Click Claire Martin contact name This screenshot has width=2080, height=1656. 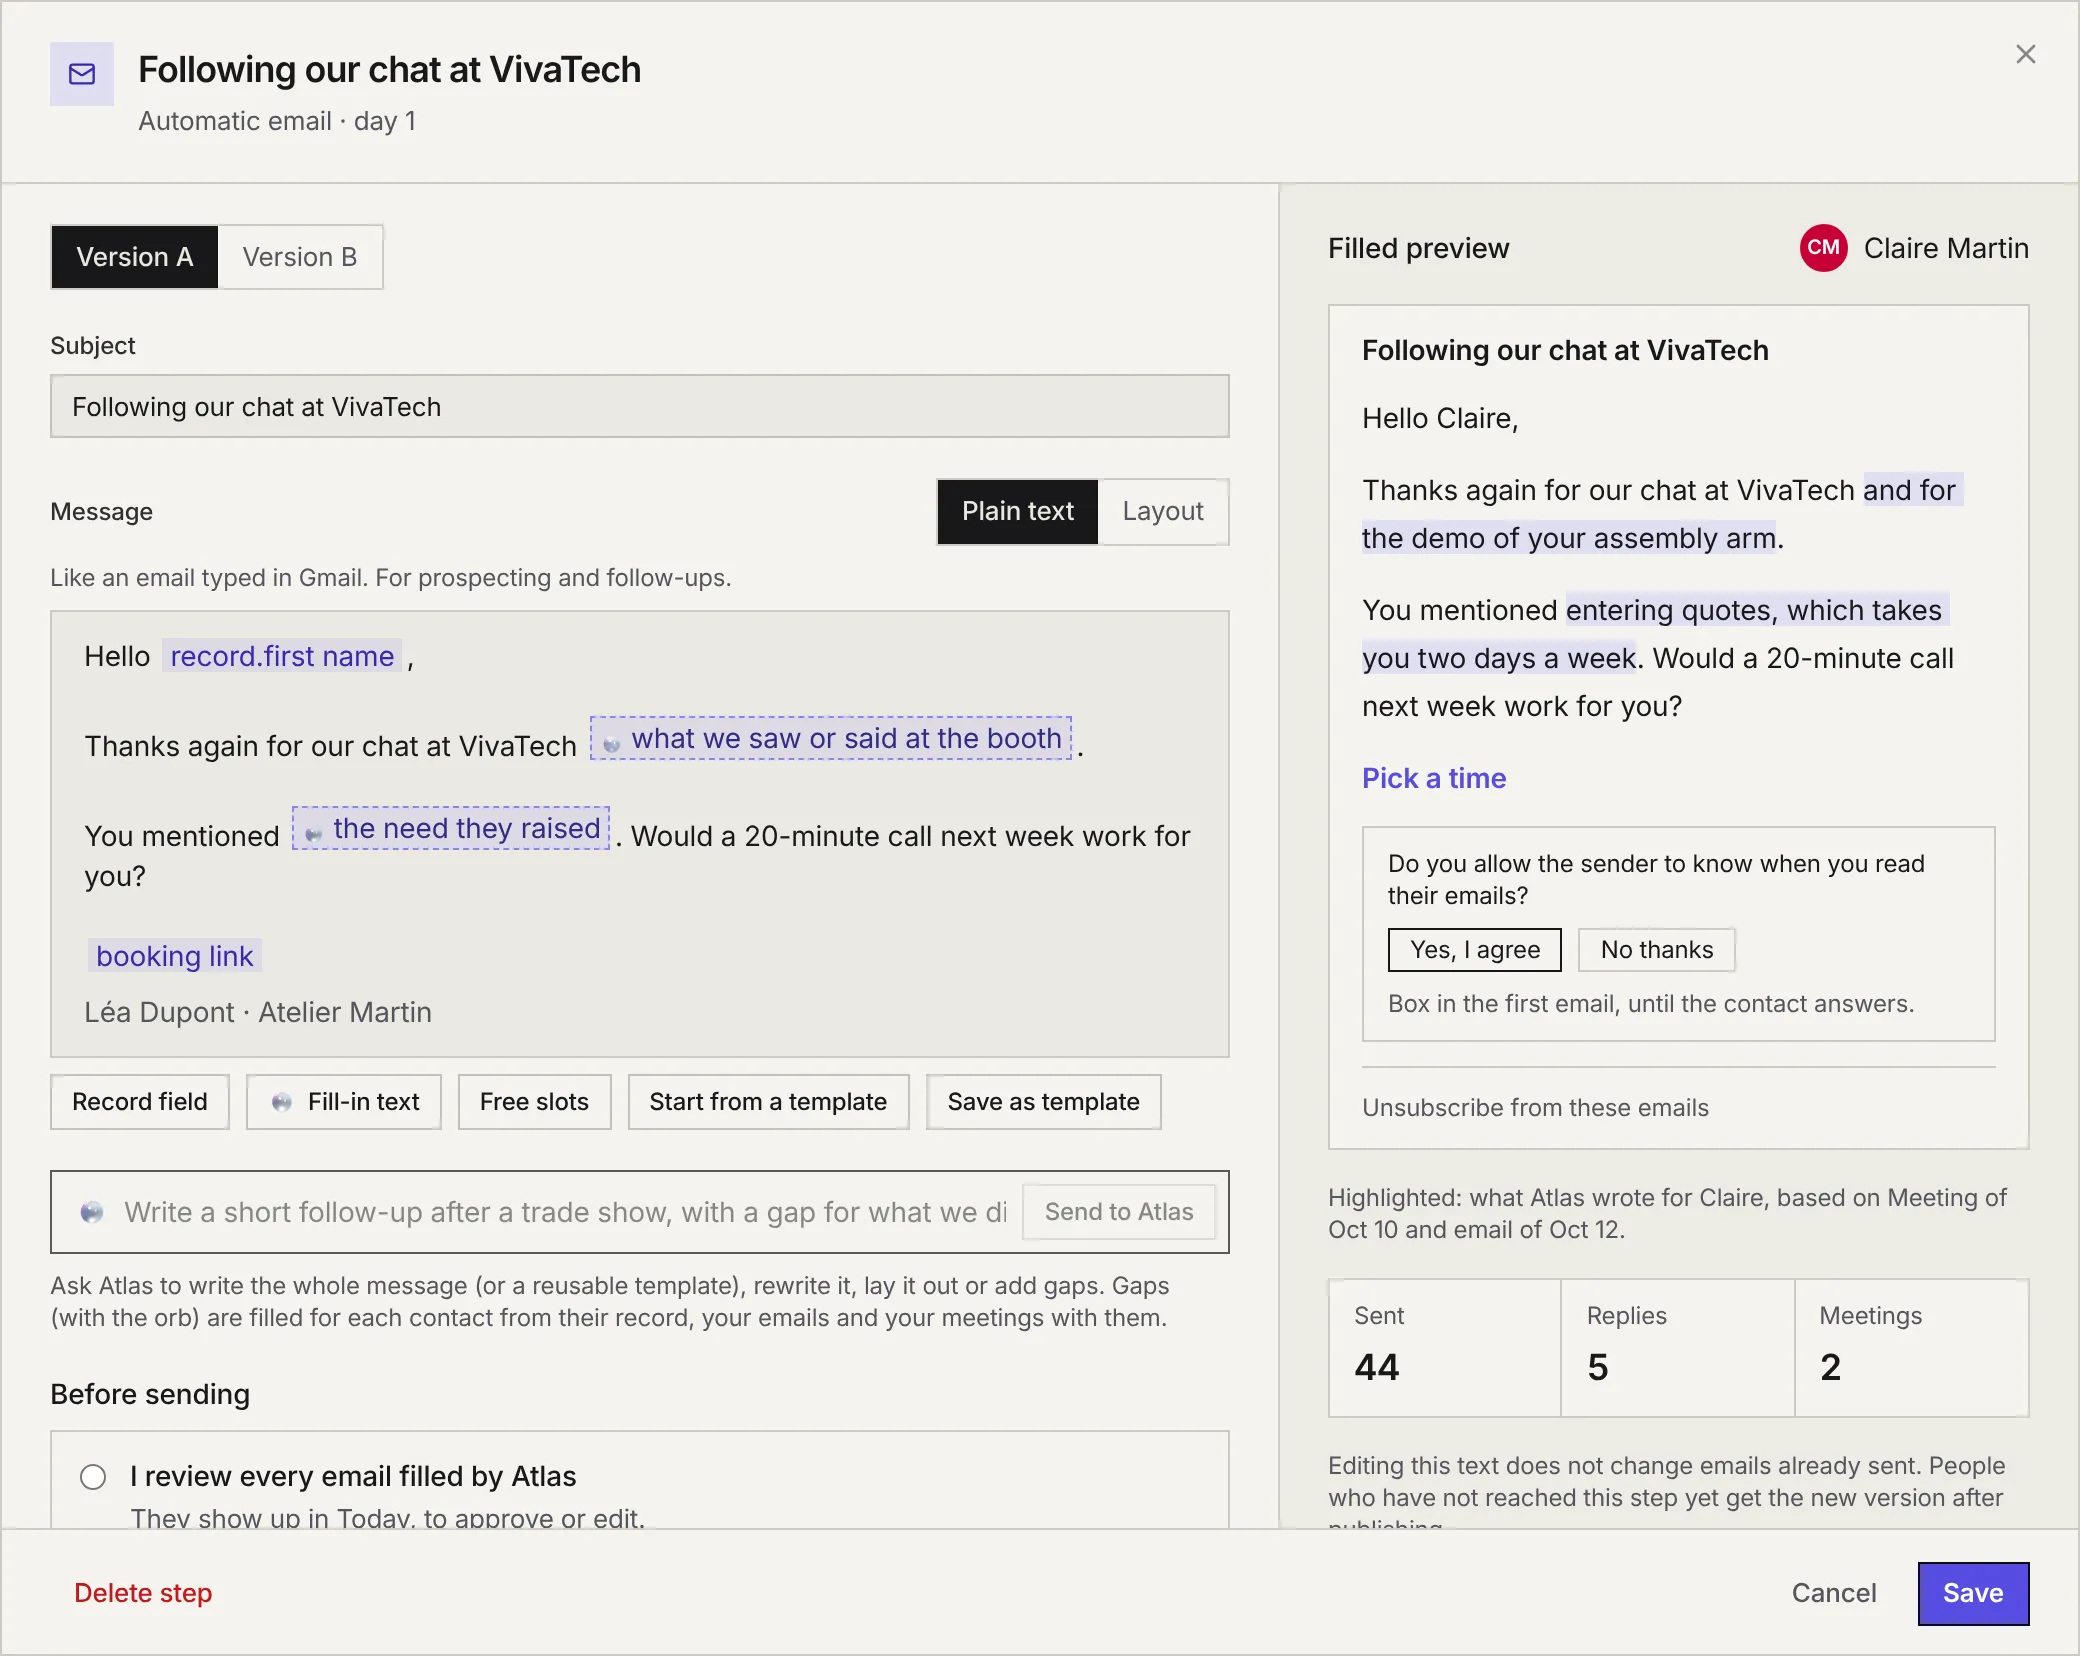(1946, 248)
